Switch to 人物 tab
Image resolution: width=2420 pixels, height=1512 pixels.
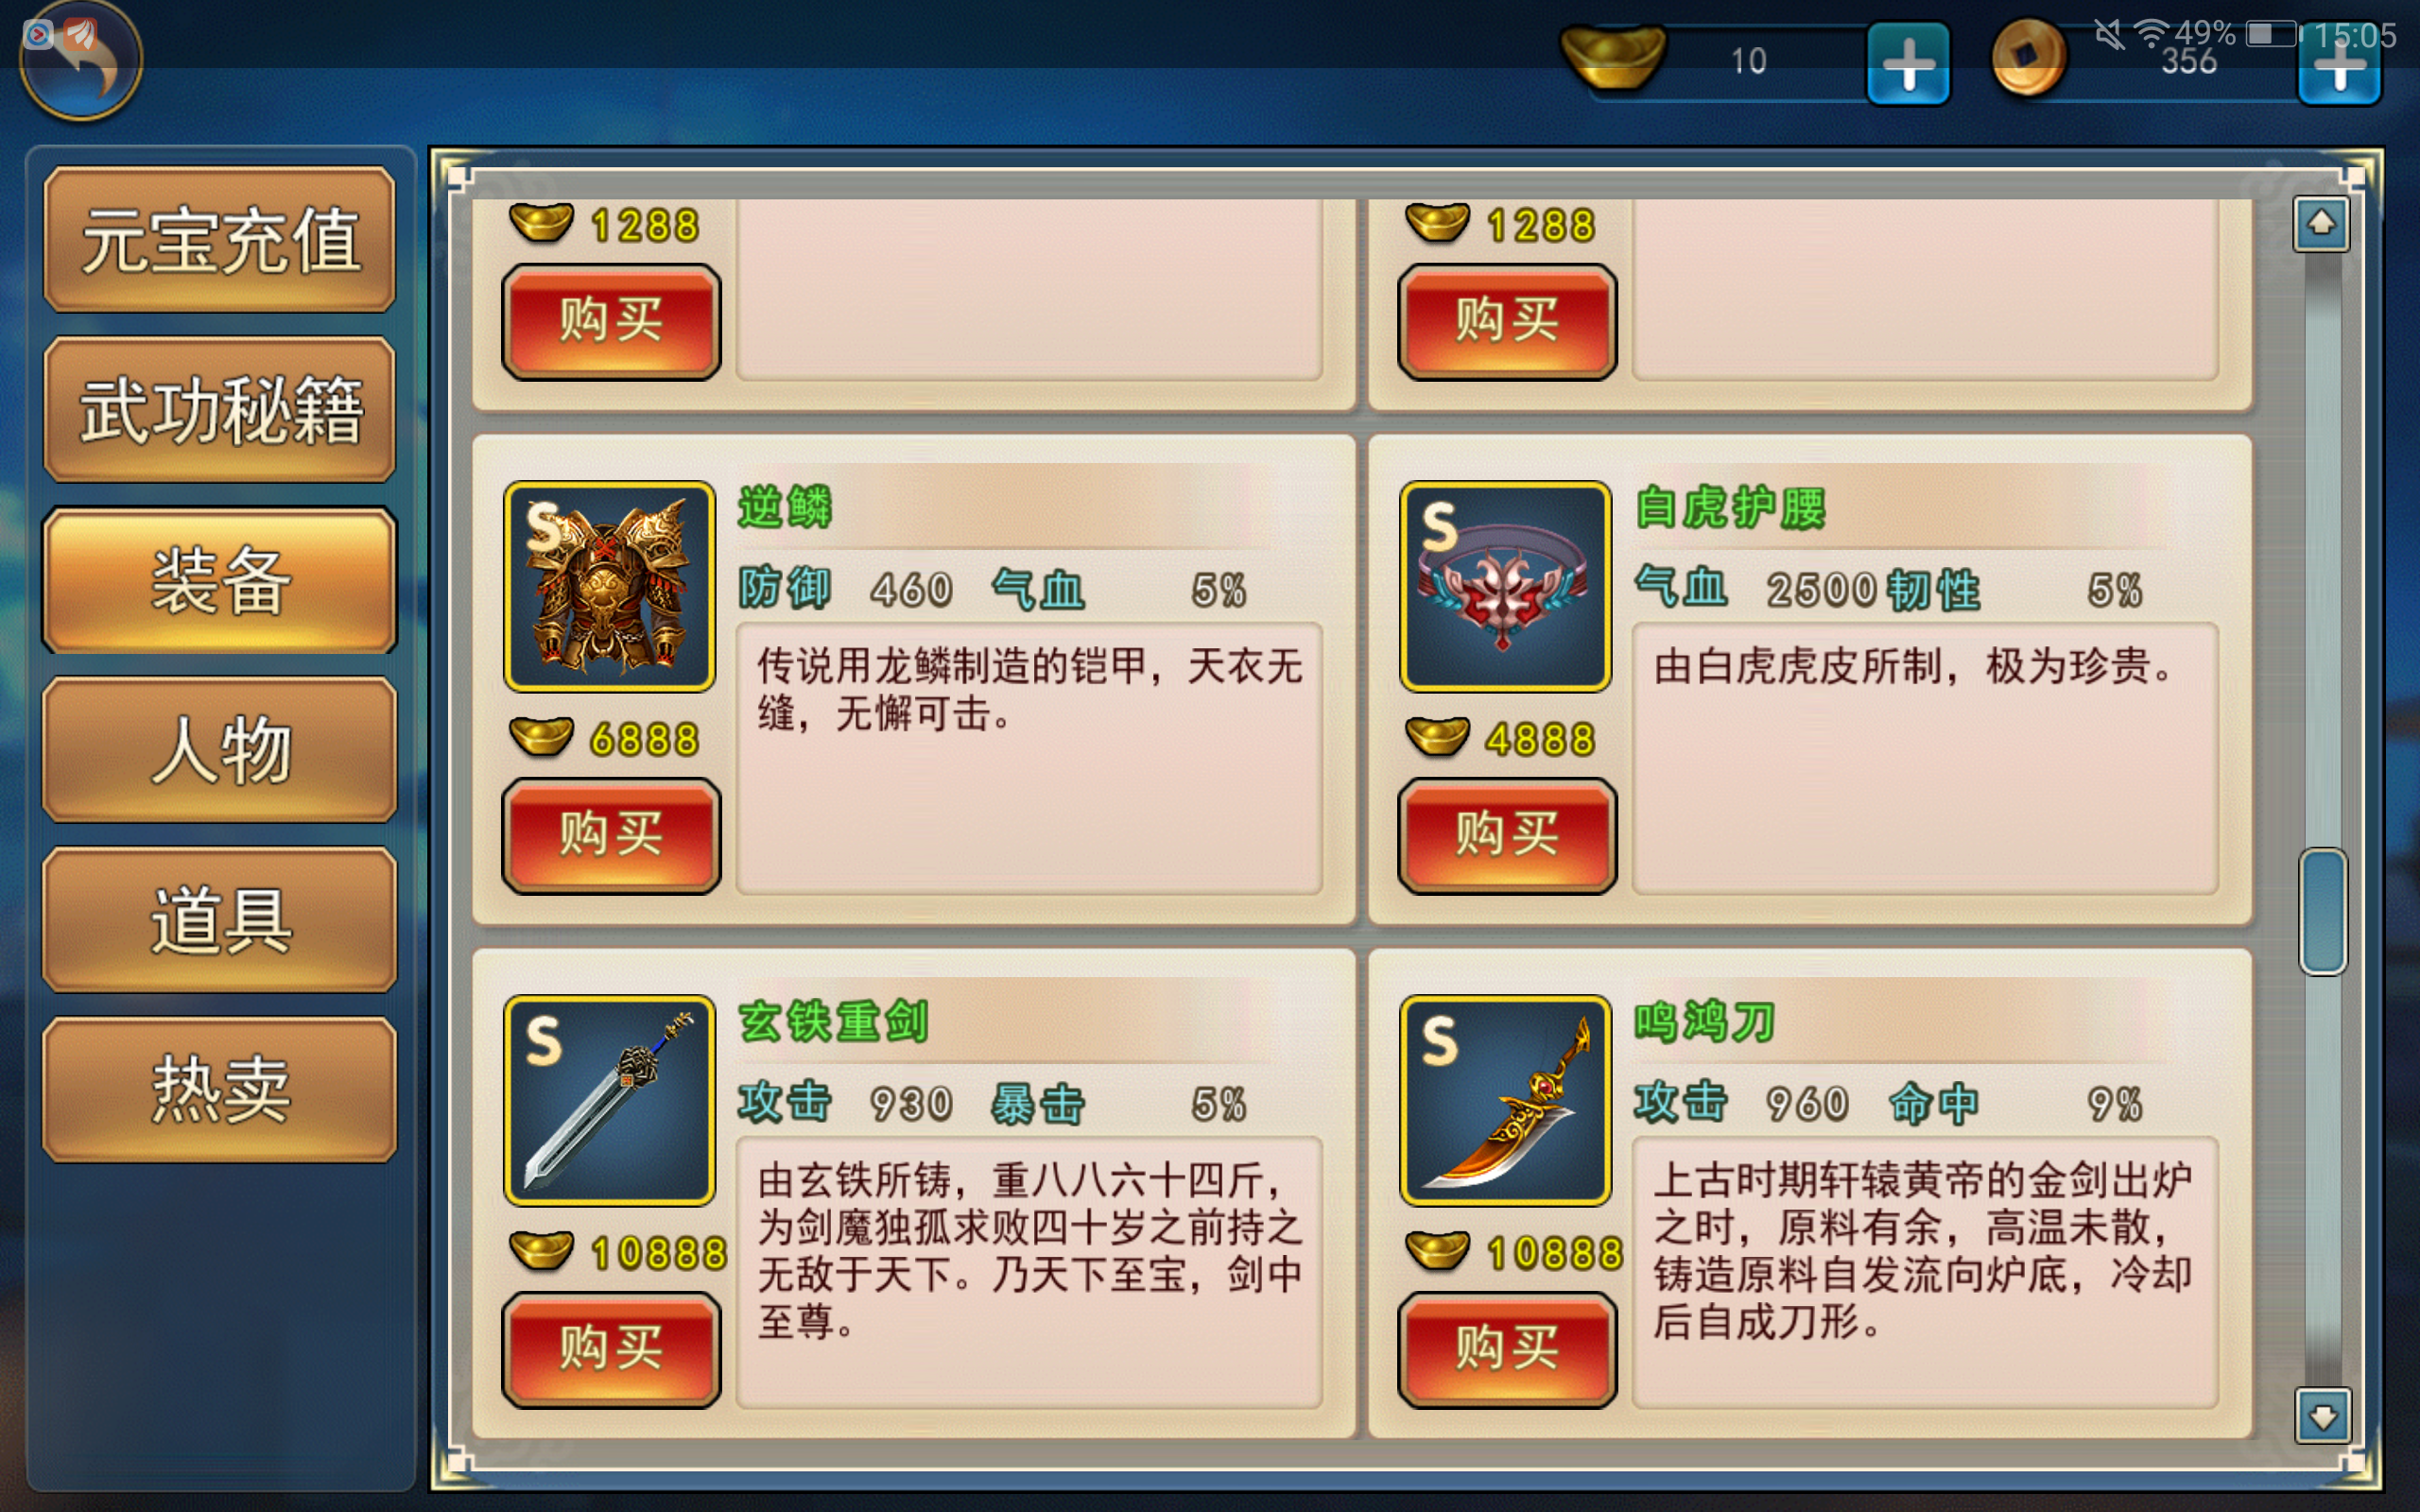tap(219, 749)
